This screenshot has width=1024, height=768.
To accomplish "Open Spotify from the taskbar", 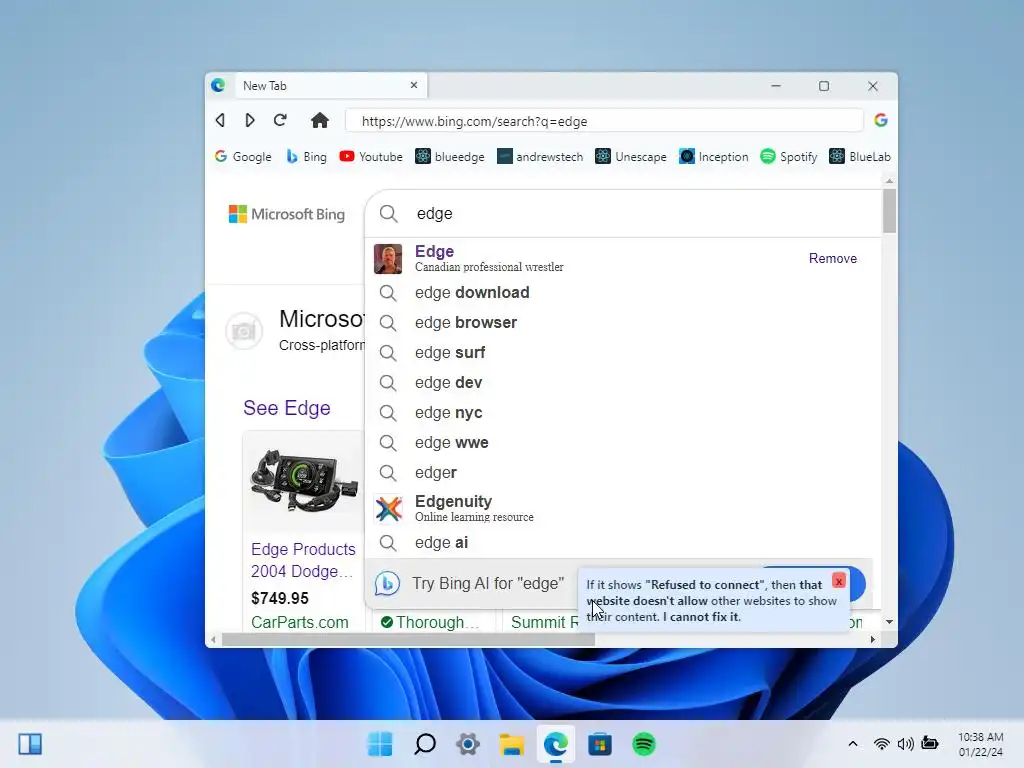I will coord(644,744).
